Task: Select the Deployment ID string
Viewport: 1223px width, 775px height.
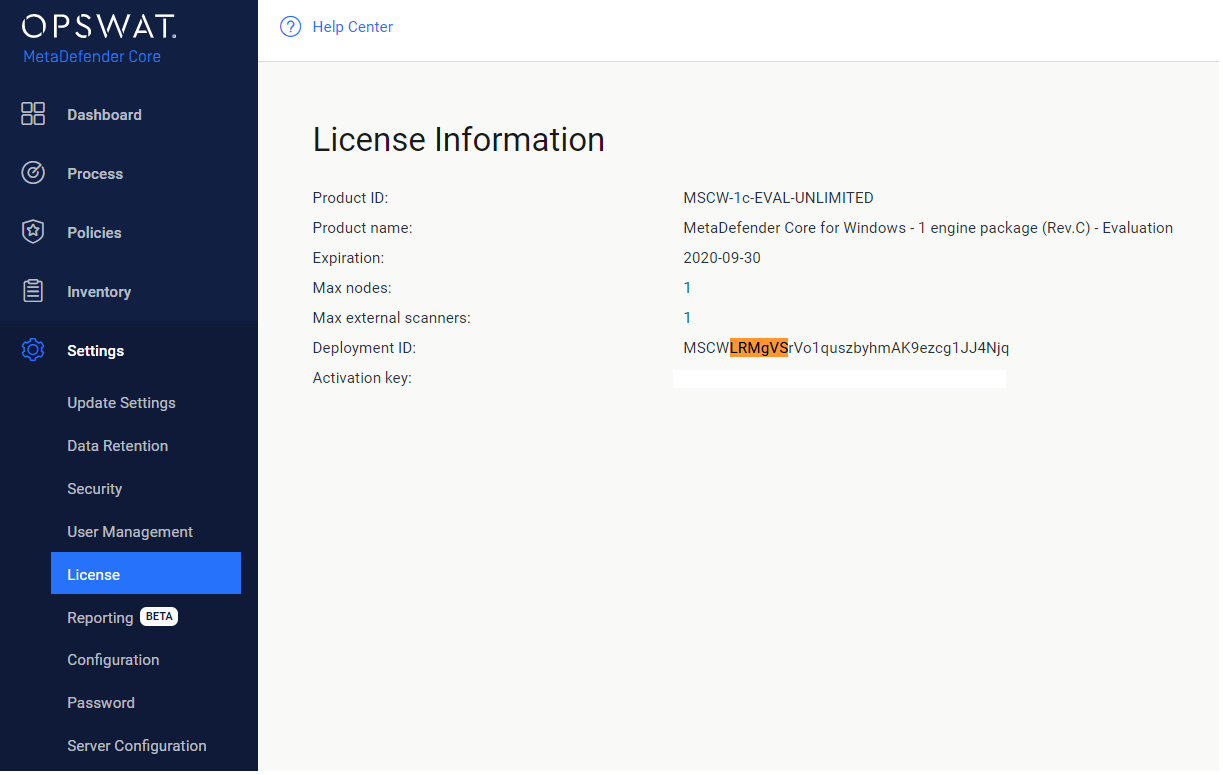Action: [846, 348]
